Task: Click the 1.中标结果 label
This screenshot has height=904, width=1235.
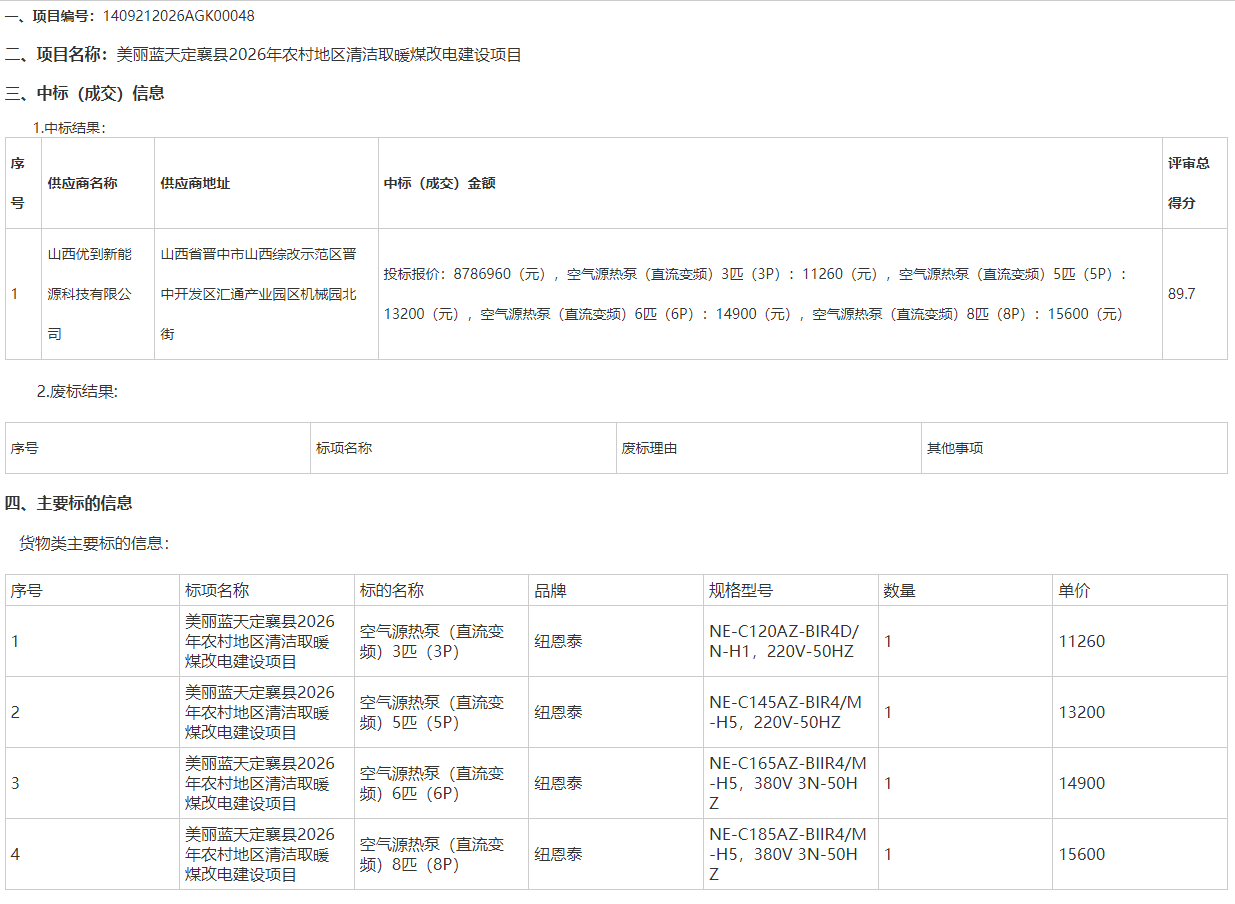Action: pos(69,127)
